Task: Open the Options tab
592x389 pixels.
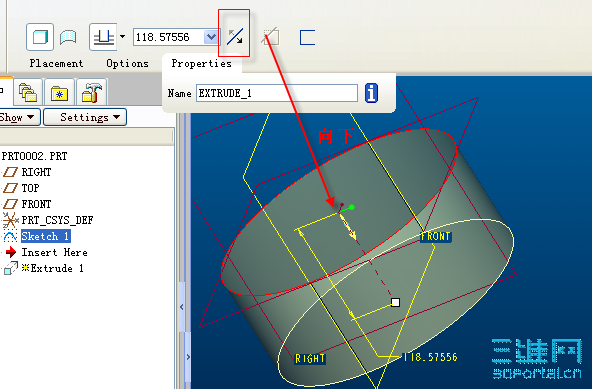Action: pos(128,63)
